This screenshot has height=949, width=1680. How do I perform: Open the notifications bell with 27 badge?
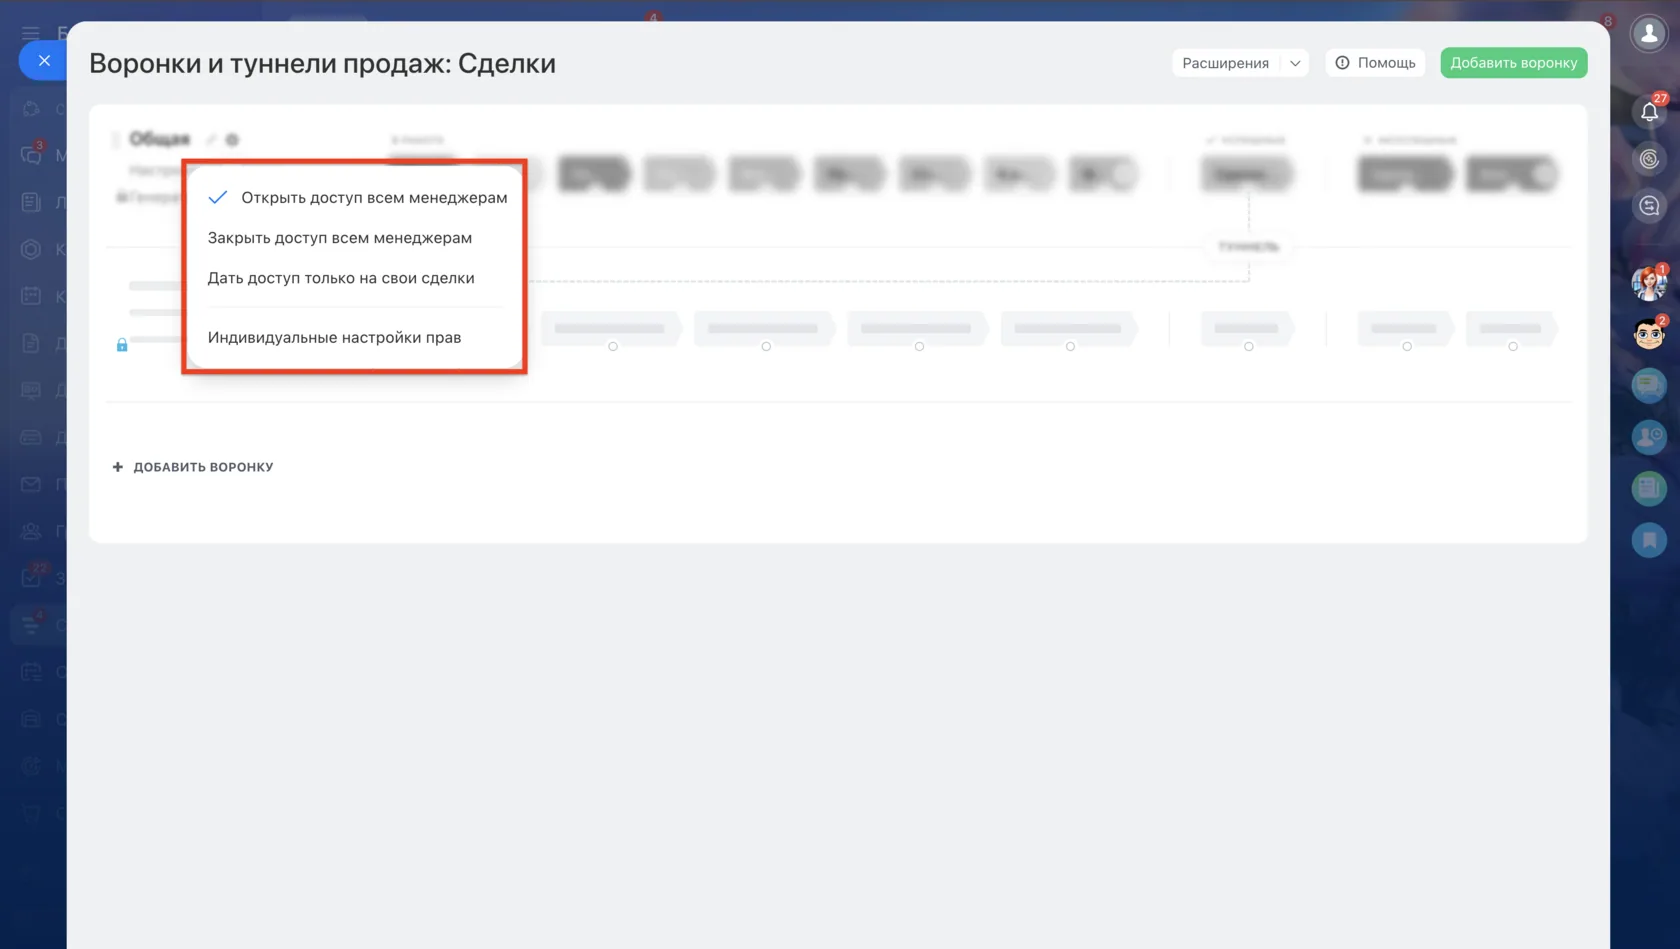[x=1649, y=112]
